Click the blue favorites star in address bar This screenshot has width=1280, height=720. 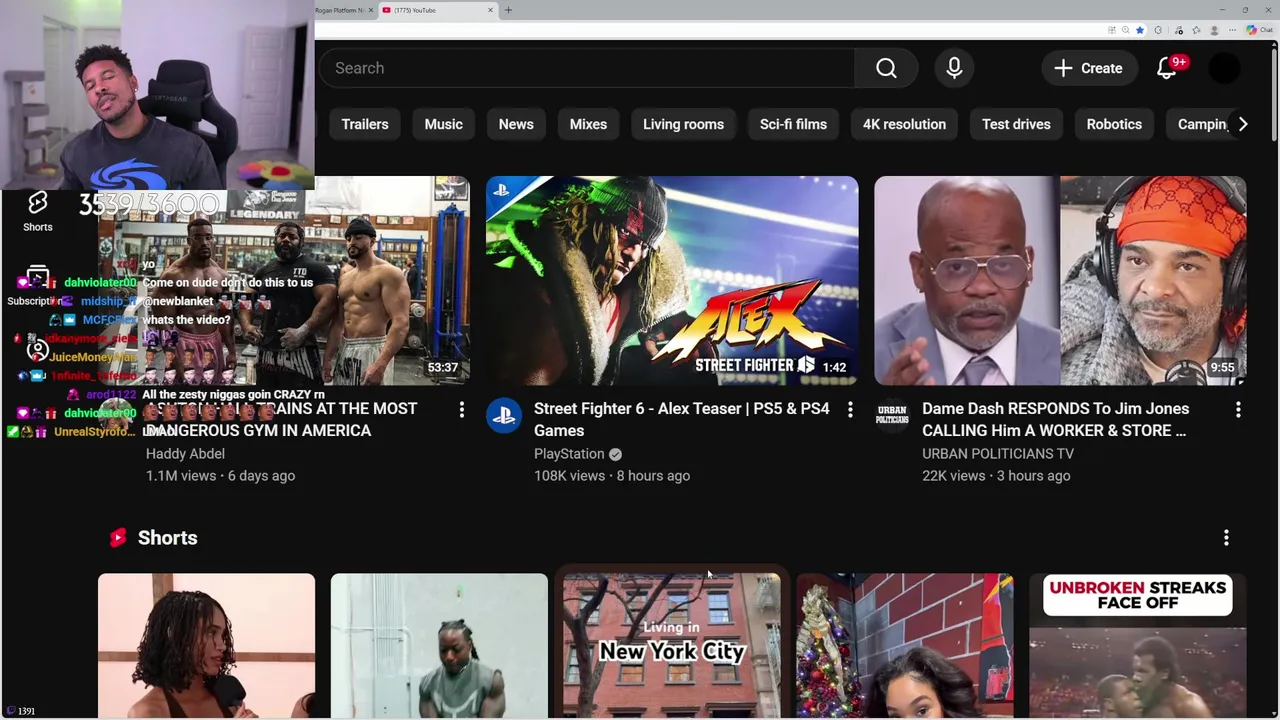[x=1139, y=30]
